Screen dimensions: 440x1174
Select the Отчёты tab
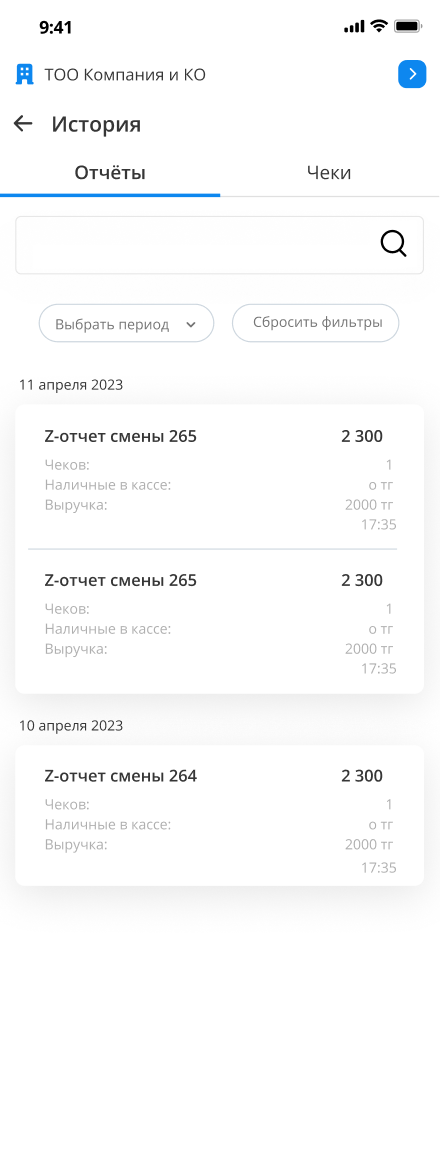click(x=110, y=173)
